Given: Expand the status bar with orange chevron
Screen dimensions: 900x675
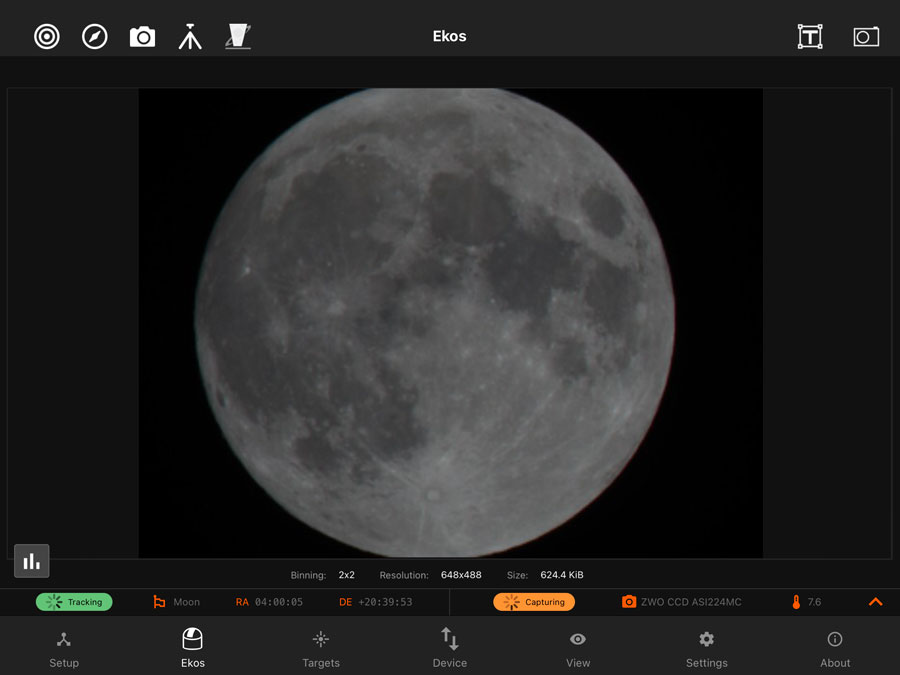Looking at the screenshot, I should (x=875, y=602).
